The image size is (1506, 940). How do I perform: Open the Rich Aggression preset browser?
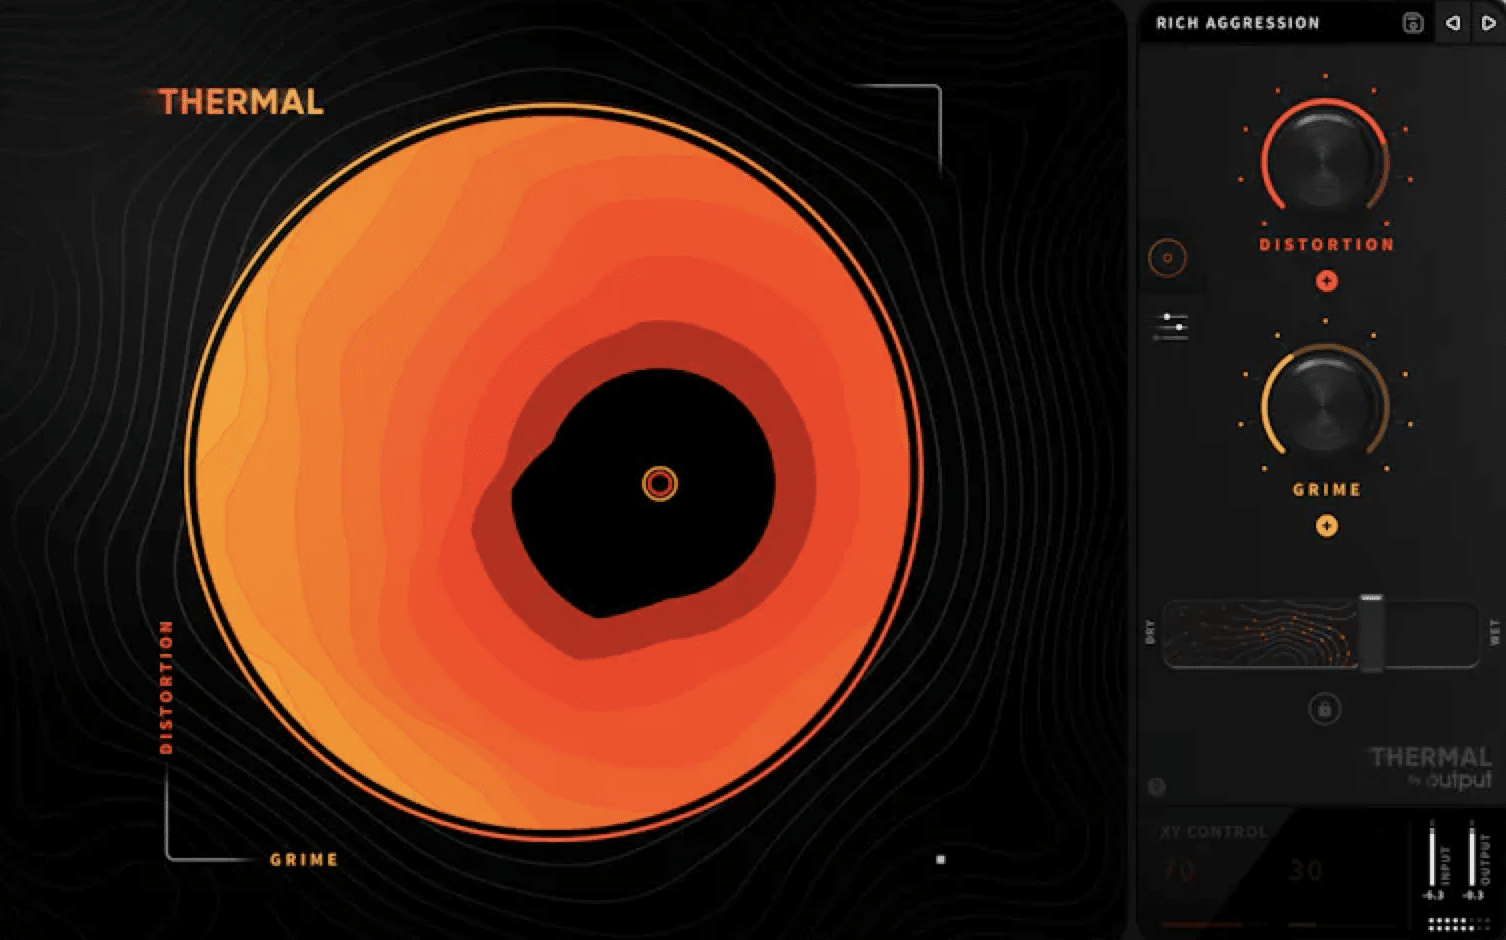tap(1238, 23)
